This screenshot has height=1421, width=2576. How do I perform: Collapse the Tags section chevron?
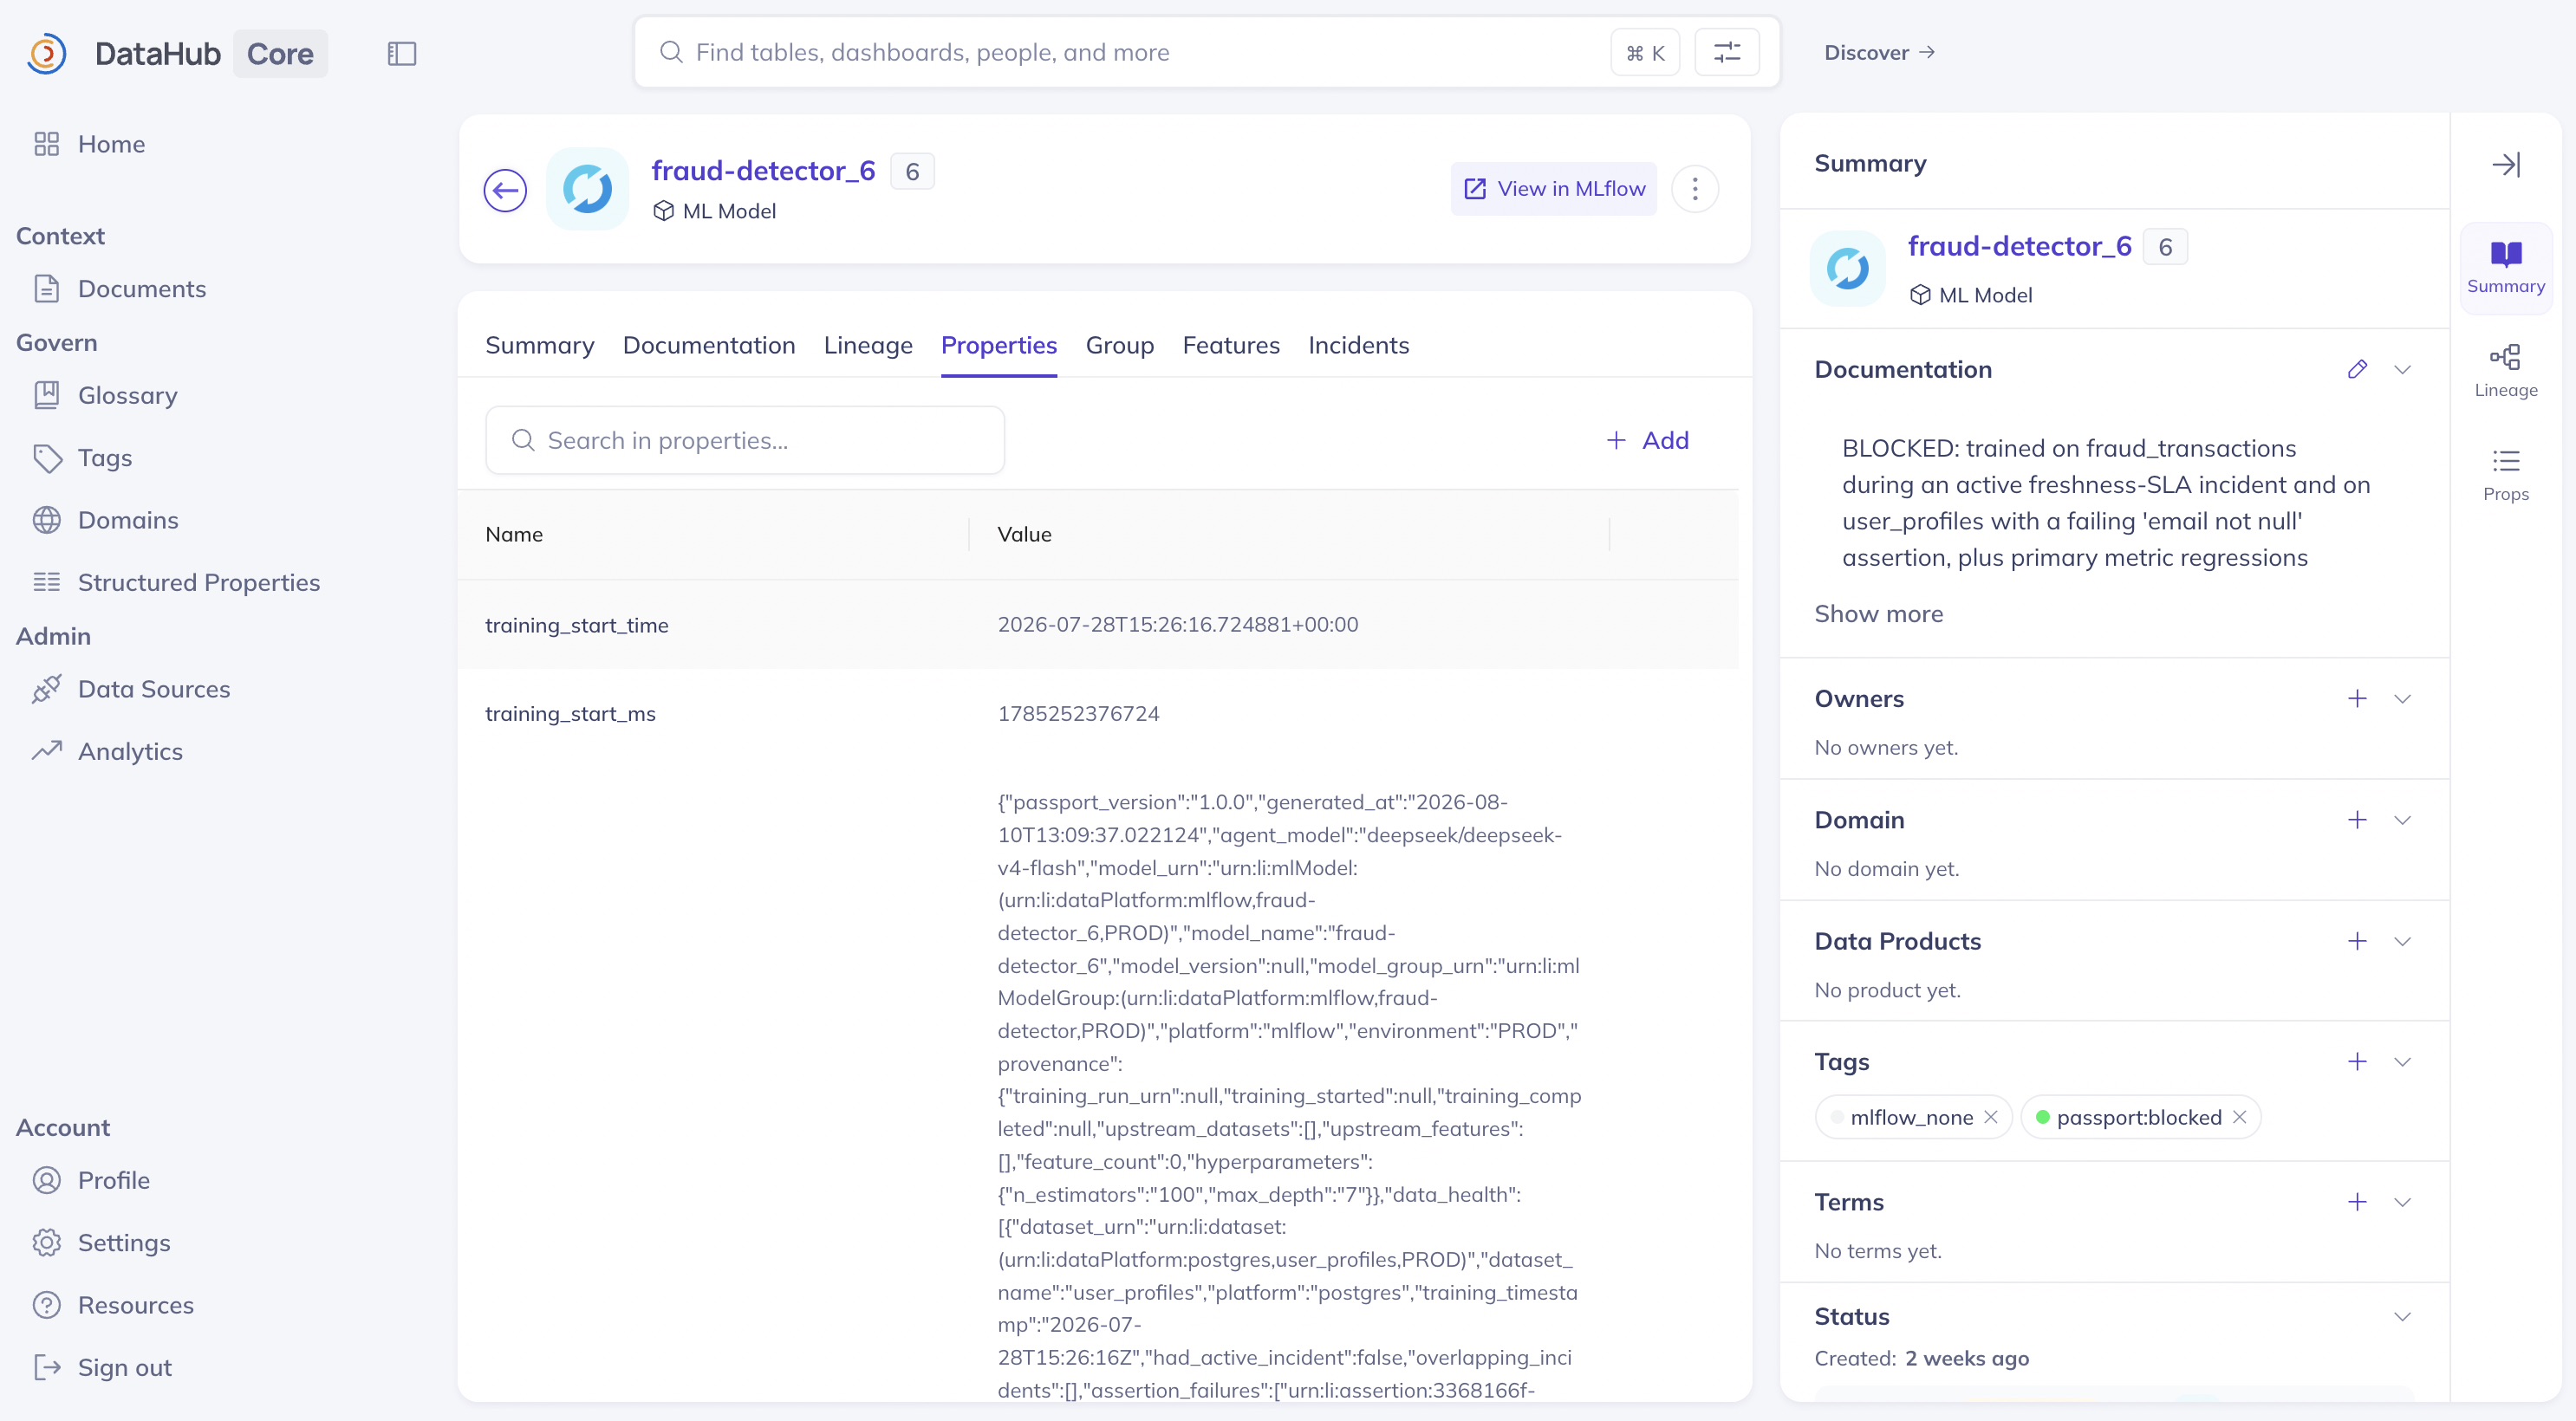tap(2402, 1062)
